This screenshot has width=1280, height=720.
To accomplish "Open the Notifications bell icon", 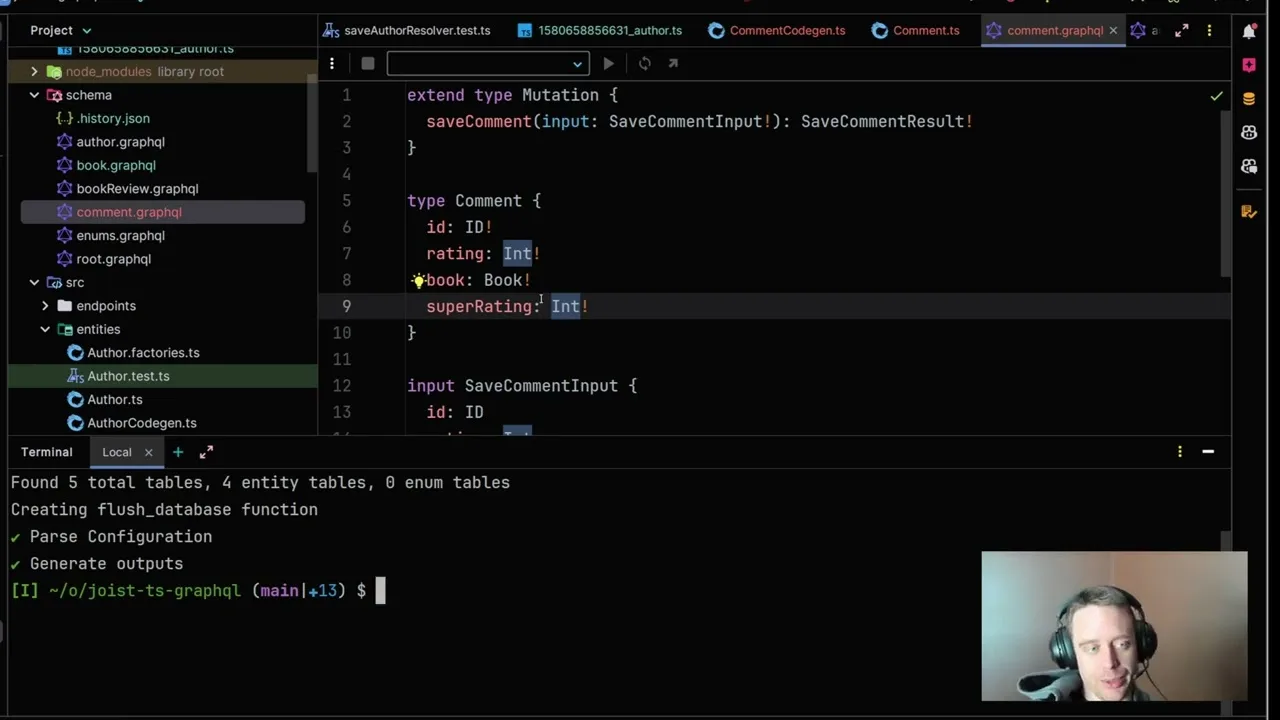I will pos(1249,31).
